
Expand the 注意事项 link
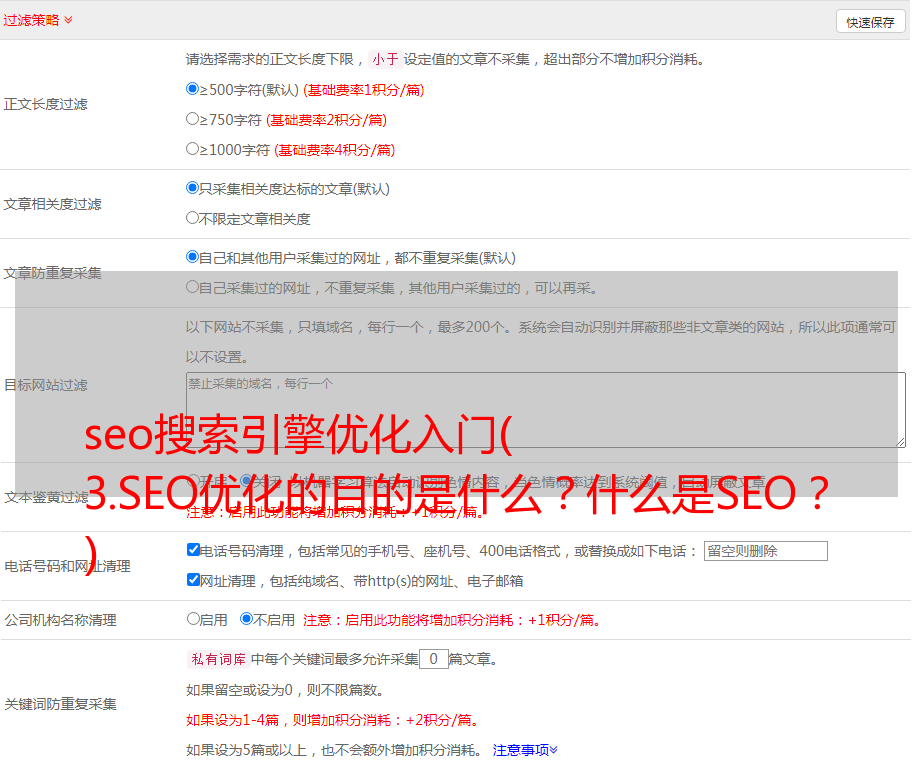[525, 751]
